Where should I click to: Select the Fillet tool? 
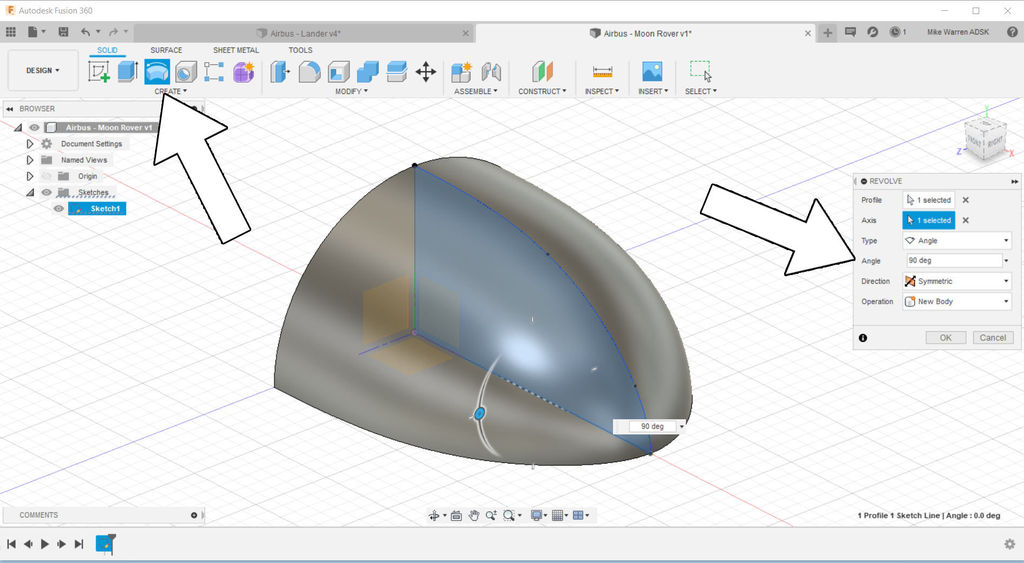coord(310,71)
